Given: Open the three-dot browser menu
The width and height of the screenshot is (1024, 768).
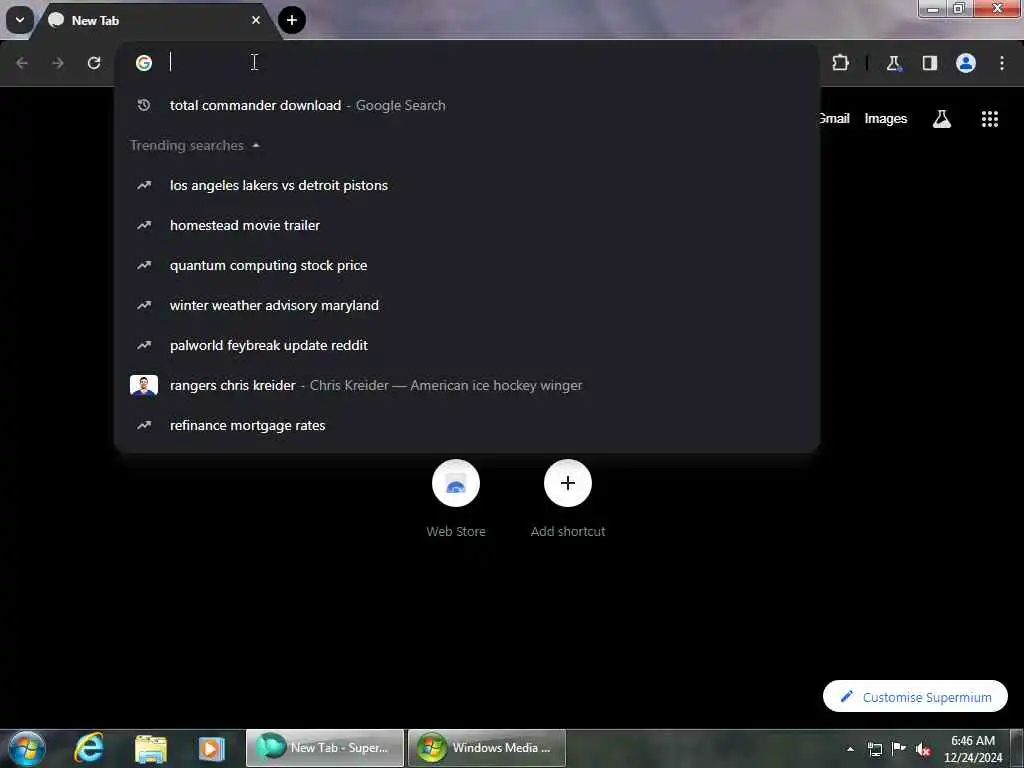Looking at the screenshot, I should pyautogui.click(x=1002, y=63).
